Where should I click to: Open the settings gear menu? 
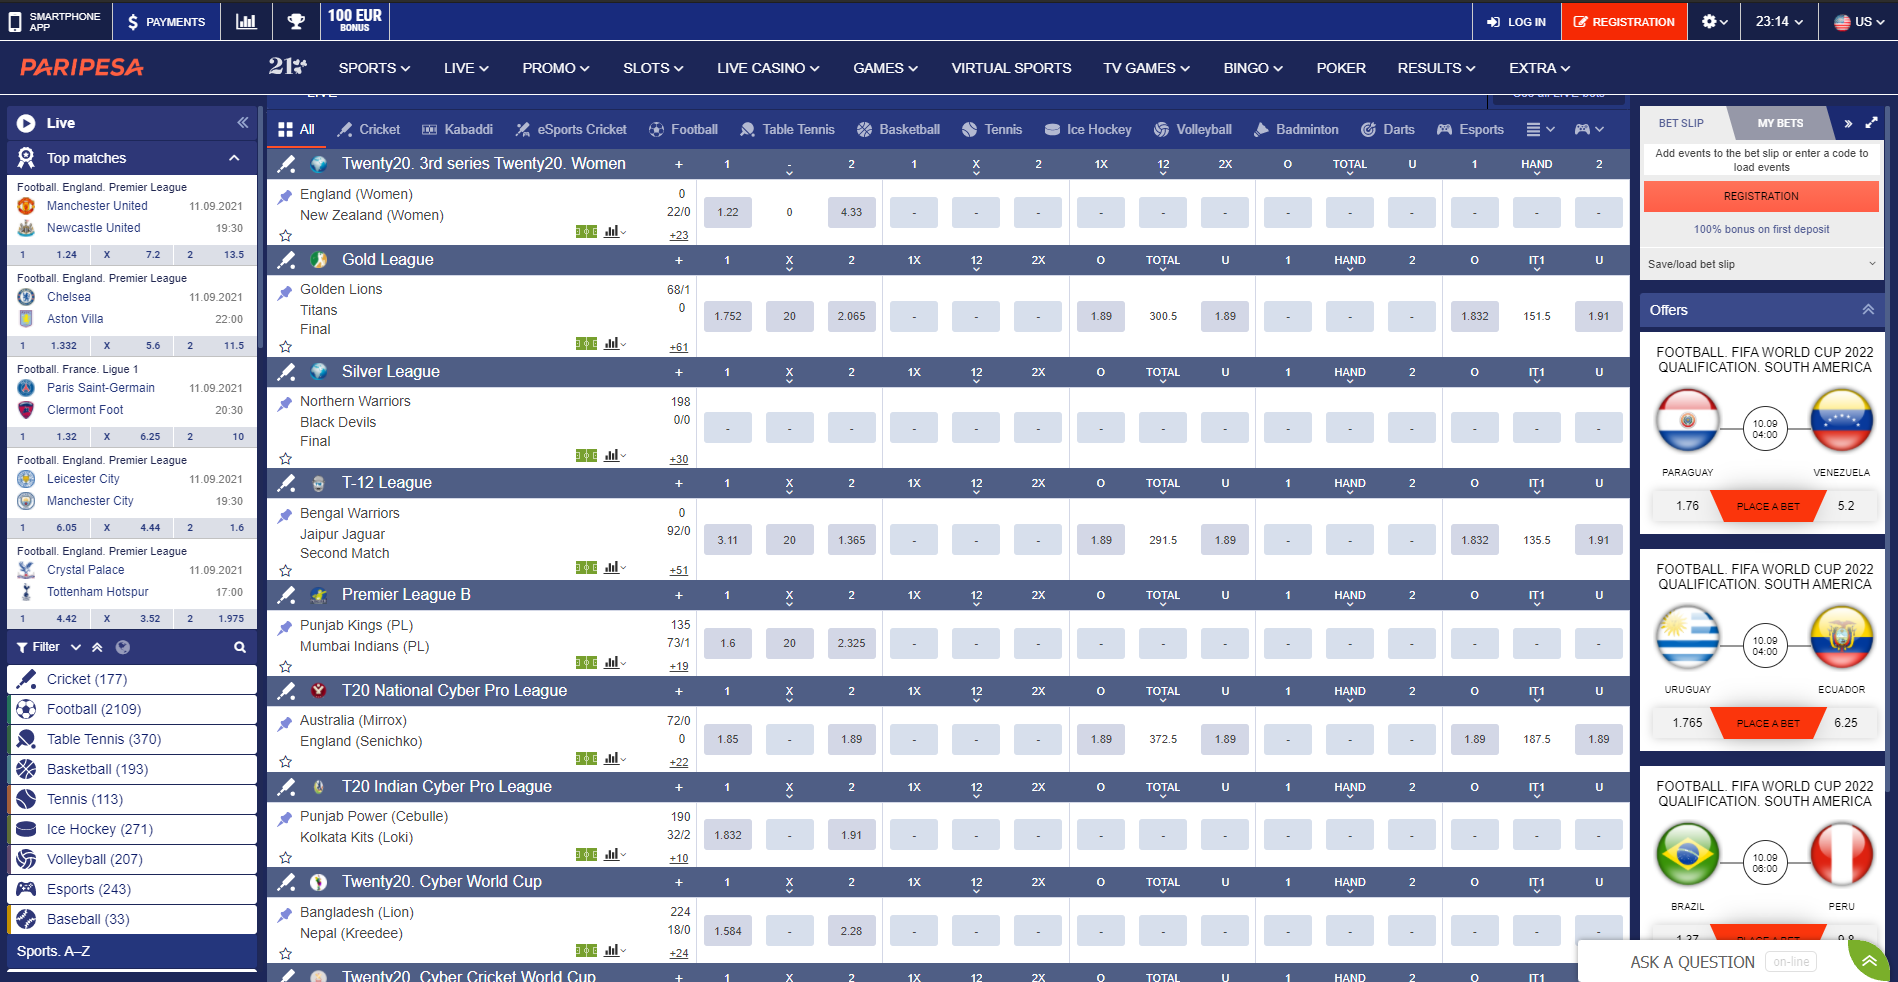(1715, 21)
